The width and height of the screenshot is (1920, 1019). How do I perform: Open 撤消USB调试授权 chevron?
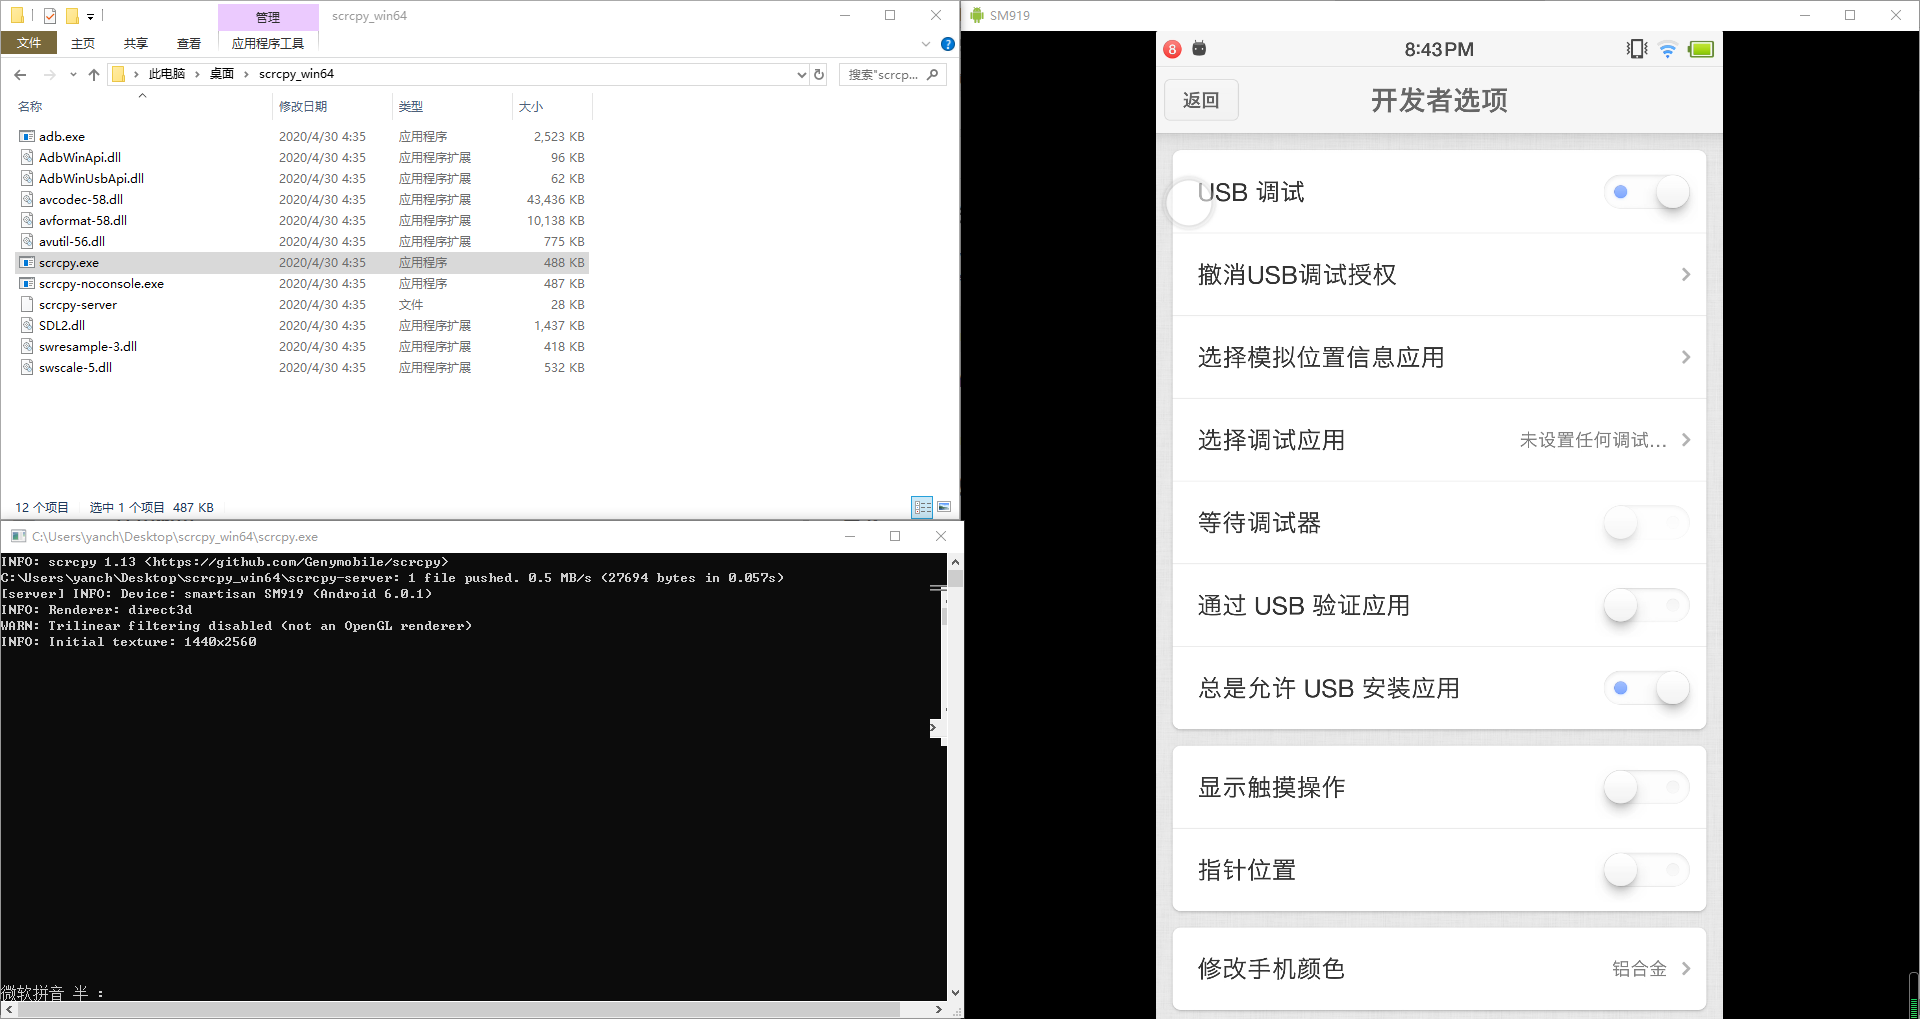point(1686,275)
